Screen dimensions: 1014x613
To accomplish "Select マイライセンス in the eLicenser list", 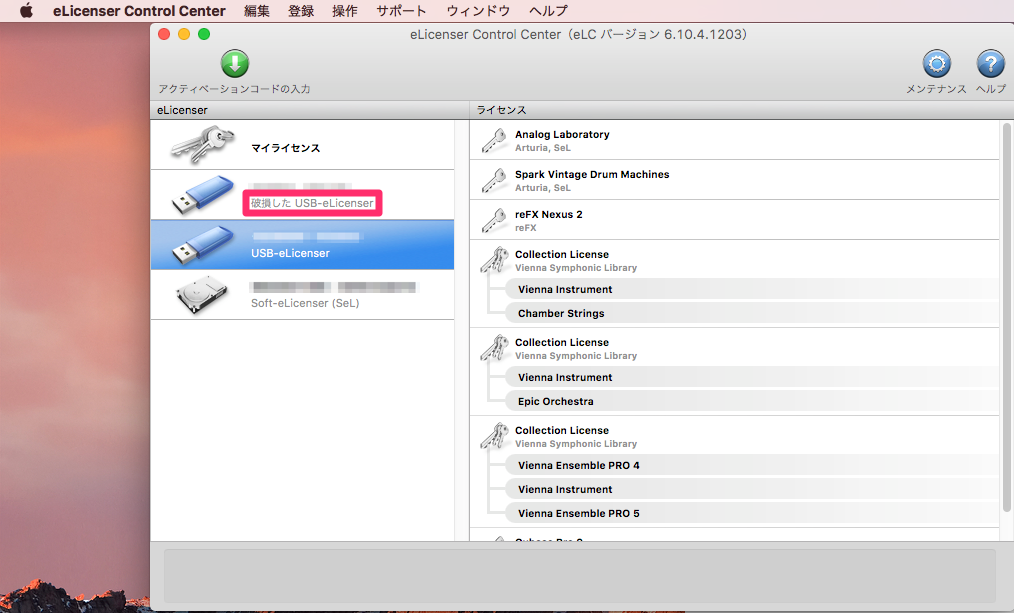I will (303, 145).
